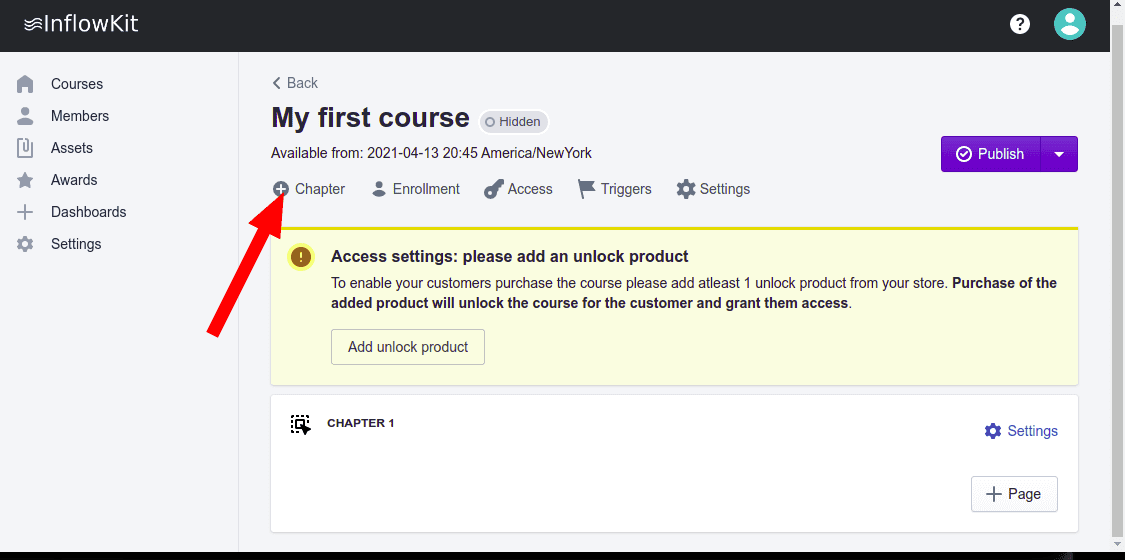Go to Members in sidebar
Viewport: 1125px width, 560px height.
[x=79, y=116]
